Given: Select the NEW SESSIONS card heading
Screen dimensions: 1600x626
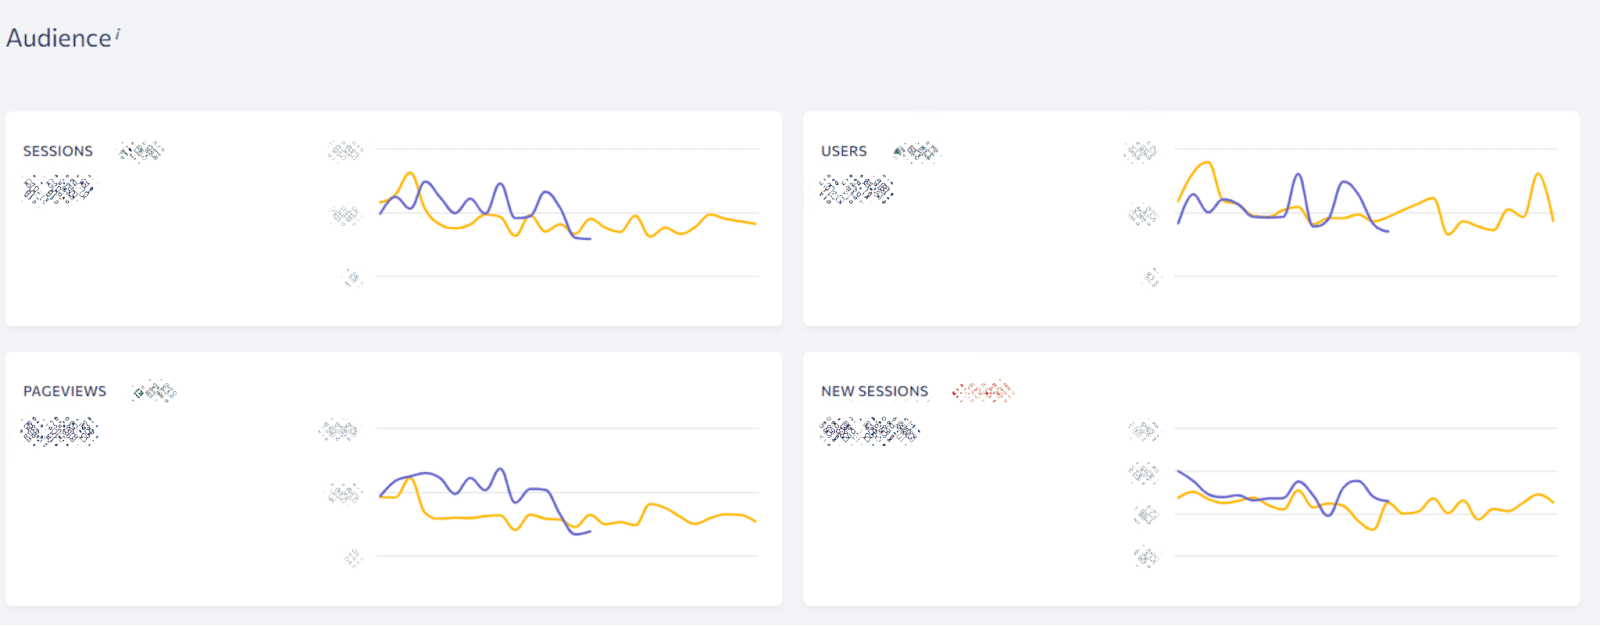Looking at the screenshot, I should point(874,391).
